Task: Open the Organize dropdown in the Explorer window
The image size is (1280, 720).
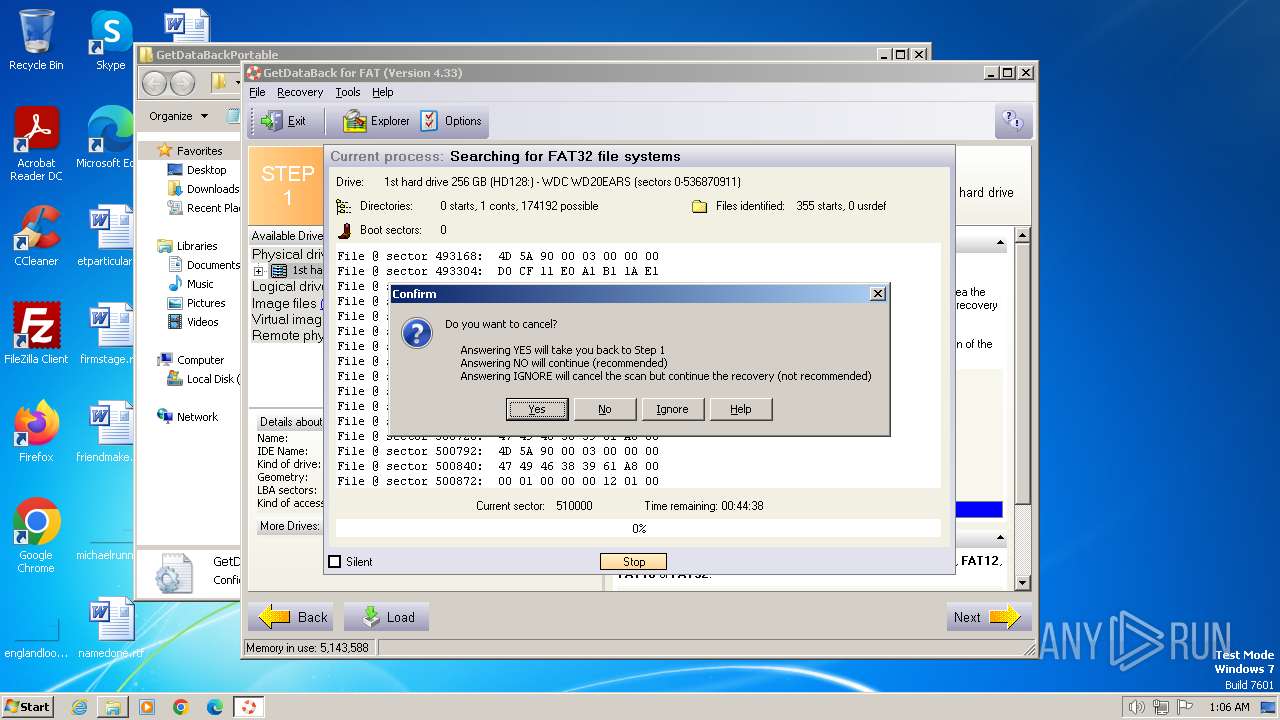Action: 178,116
